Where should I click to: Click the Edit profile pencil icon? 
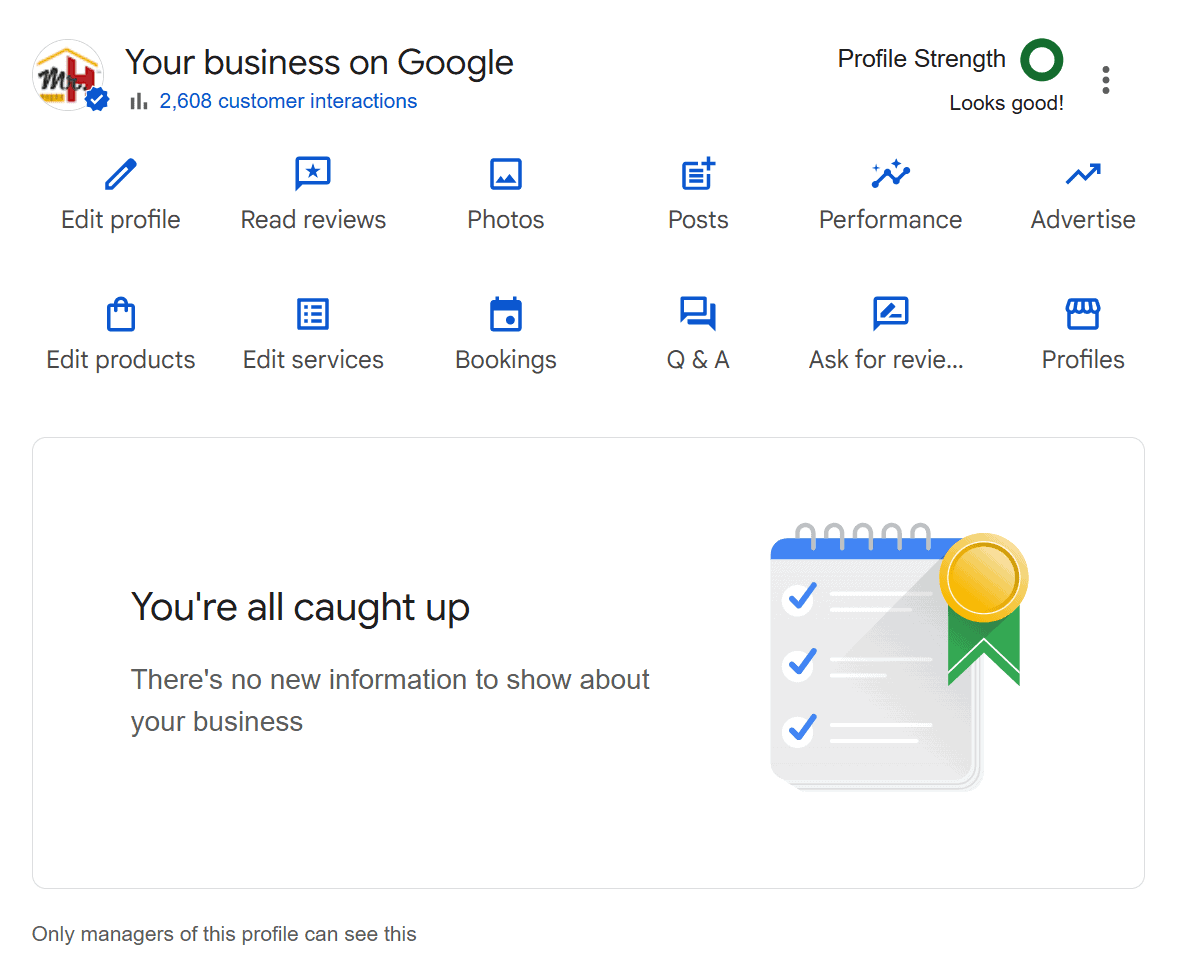120,175
